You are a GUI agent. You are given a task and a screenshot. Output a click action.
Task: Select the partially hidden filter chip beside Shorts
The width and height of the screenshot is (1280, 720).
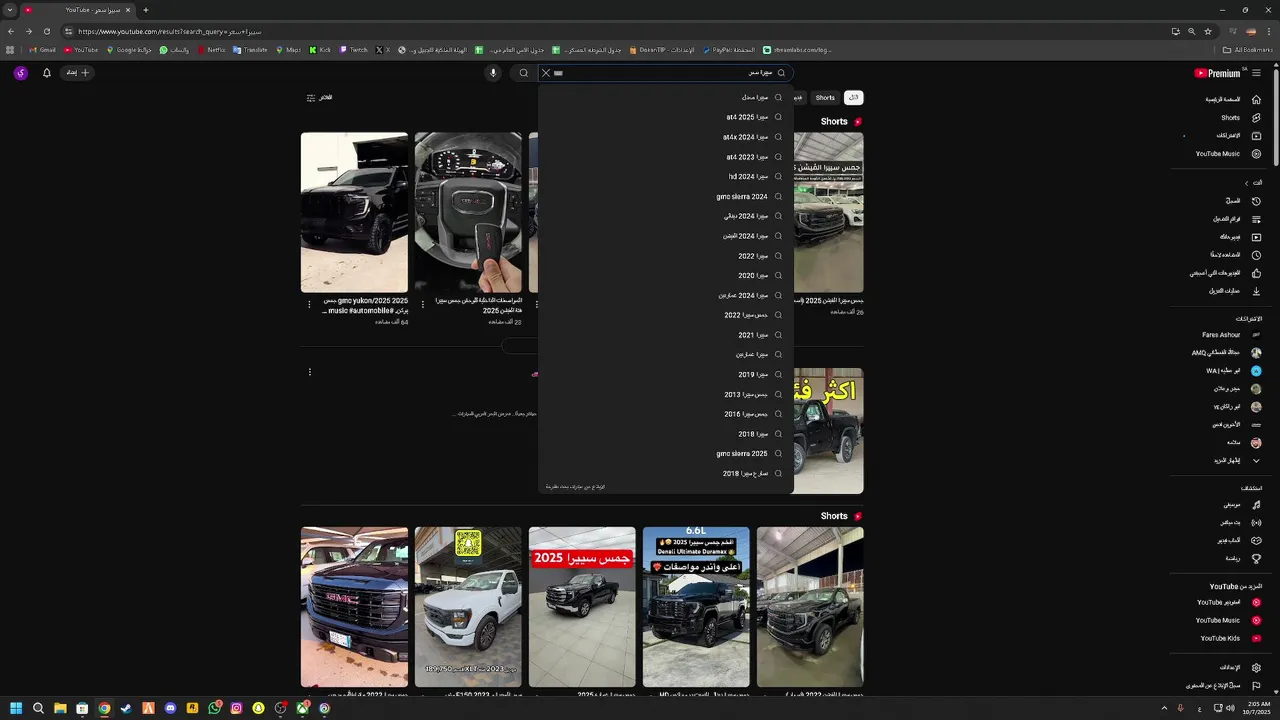click(799, 98)
